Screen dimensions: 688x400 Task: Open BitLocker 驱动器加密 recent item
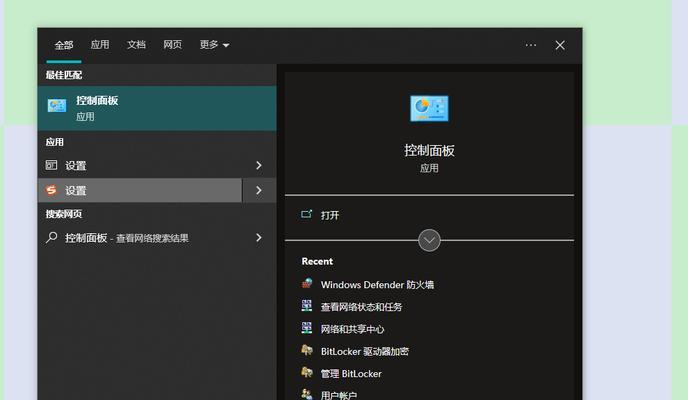365,351
